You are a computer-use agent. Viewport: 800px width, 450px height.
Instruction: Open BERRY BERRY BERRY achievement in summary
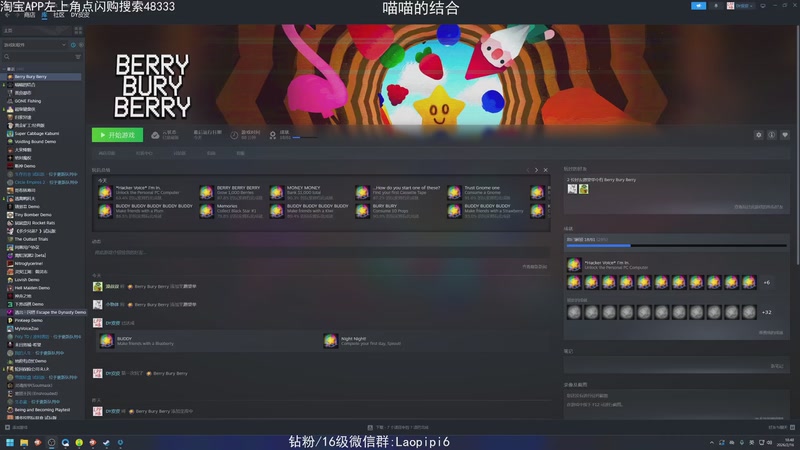tap(232, 192)
